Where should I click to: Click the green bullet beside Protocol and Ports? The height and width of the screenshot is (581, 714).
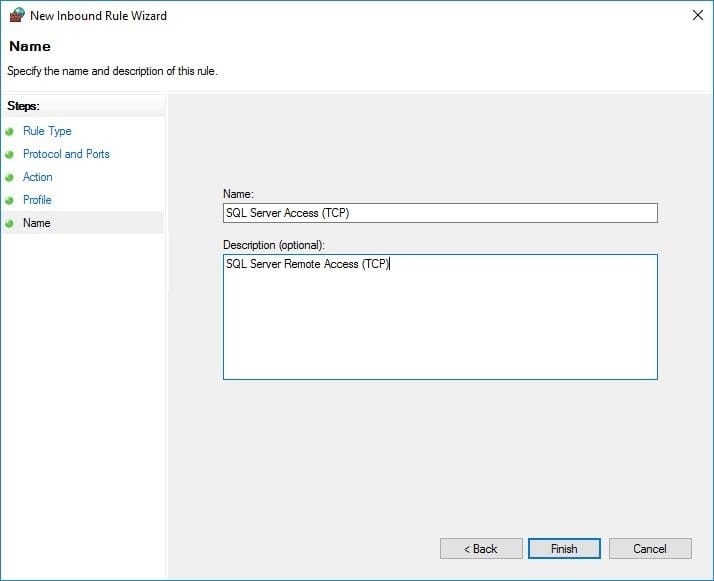pos(10,154)
